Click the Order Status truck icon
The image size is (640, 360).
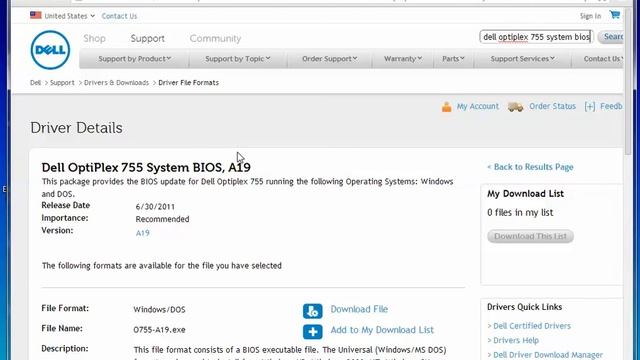click(516, 107)
